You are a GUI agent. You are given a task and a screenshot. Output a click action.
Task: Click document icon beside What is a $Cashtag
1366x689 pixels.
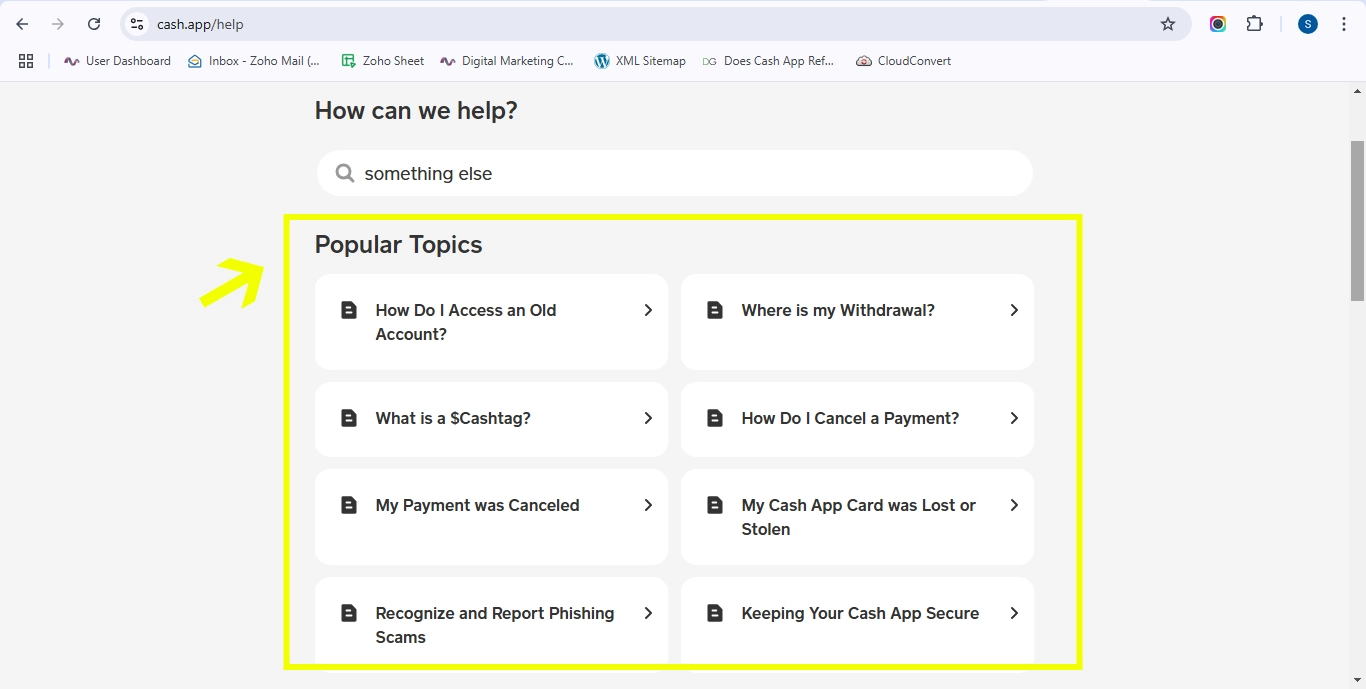coord(349,418)
